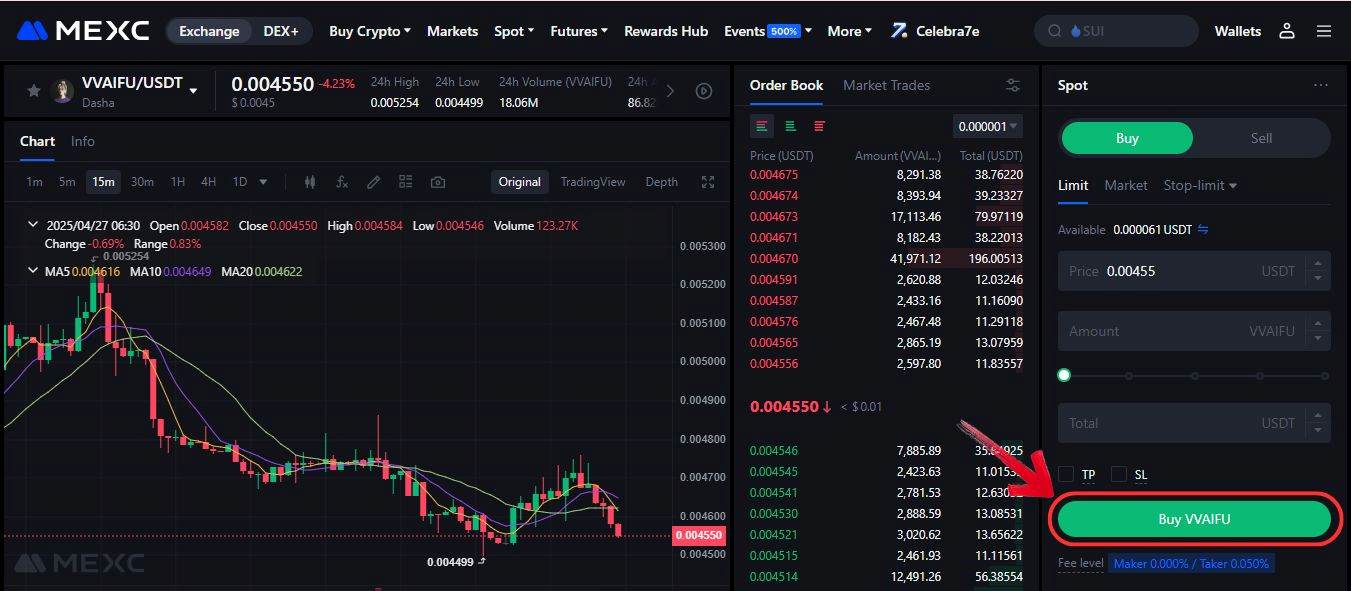Show combined buy and sell order book view

click(762, 126)
